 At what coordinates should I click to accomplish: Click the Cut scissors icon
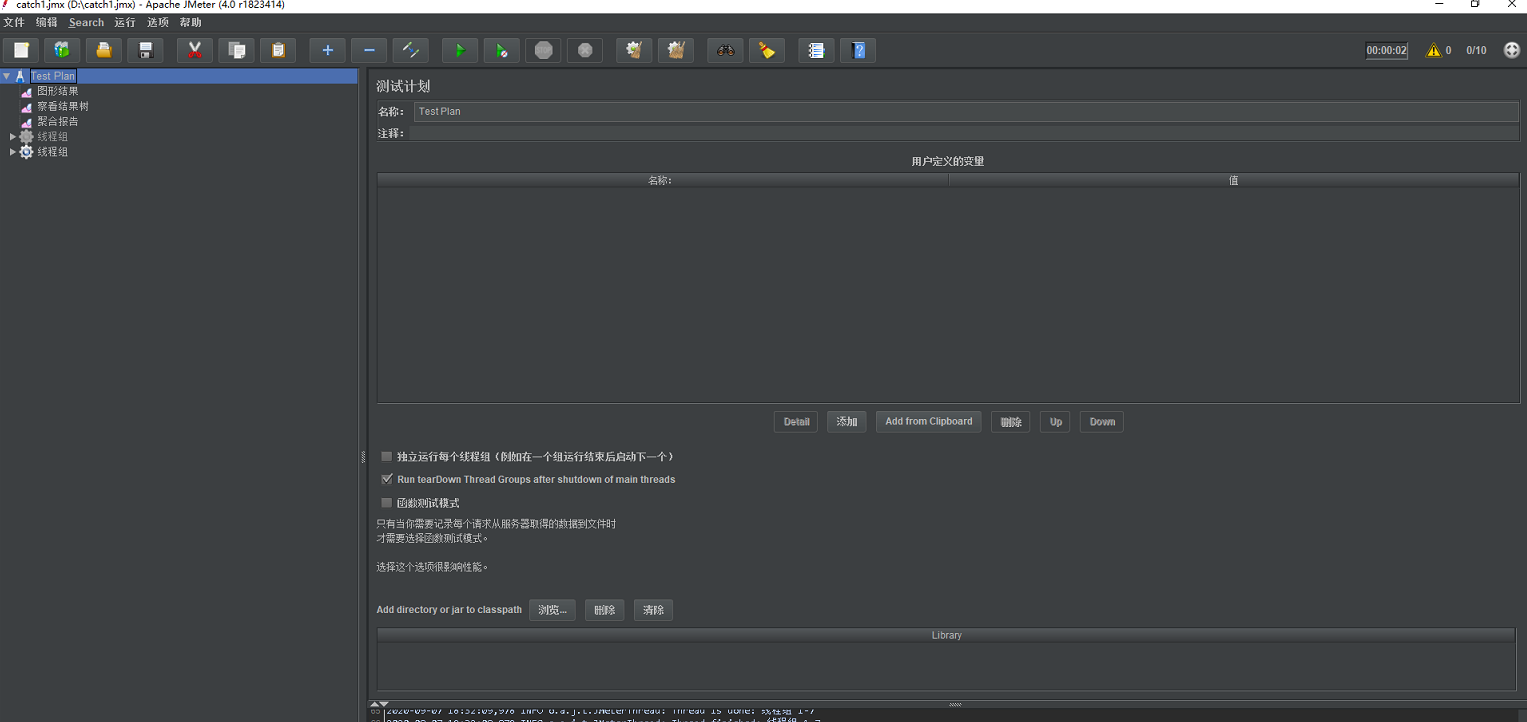click(195, 50)
